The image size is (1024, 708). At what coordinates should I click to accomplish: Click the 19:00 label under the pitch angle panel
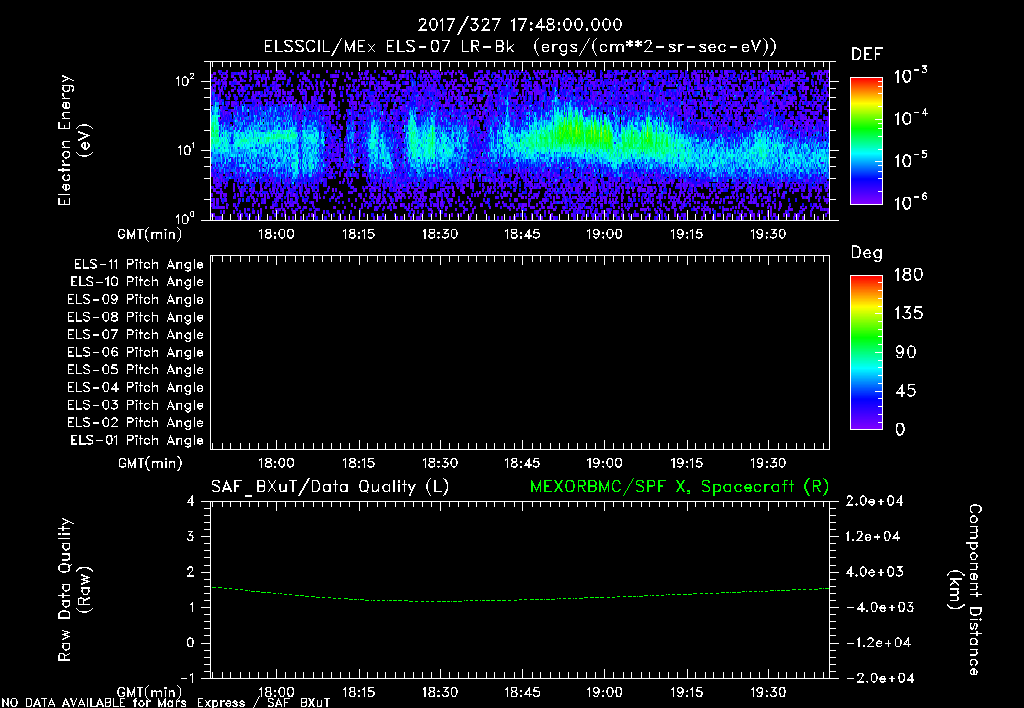click(x=604, y=463)
